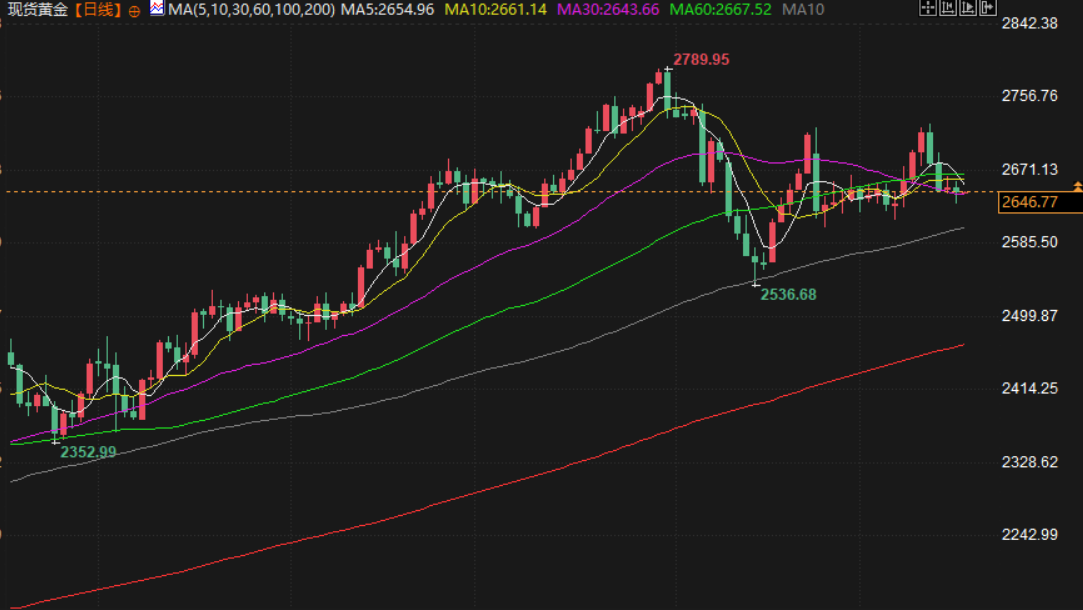Click the 2789.95 high price label

click(701, 59)
